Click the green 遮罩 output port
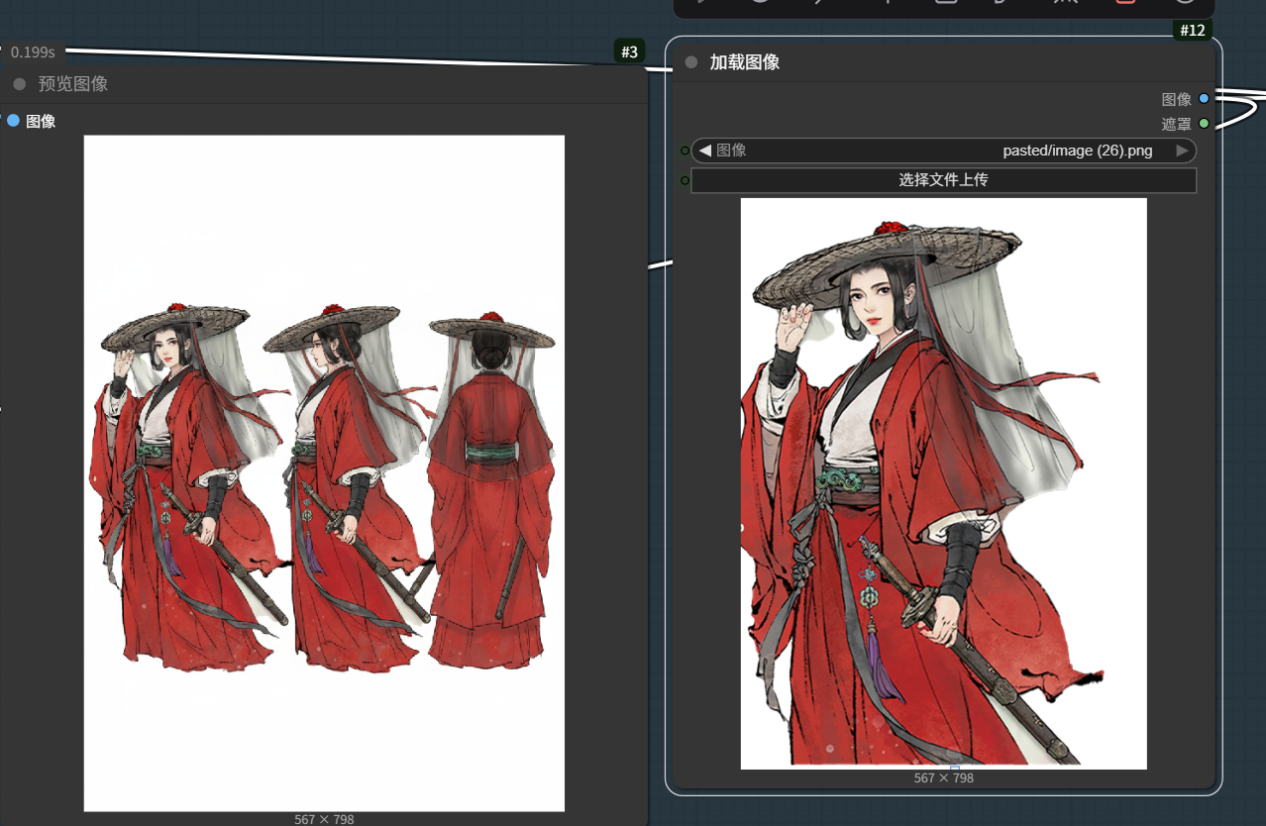The width and height of the screenshot is (1266, 826). [x=1204, y=124]
